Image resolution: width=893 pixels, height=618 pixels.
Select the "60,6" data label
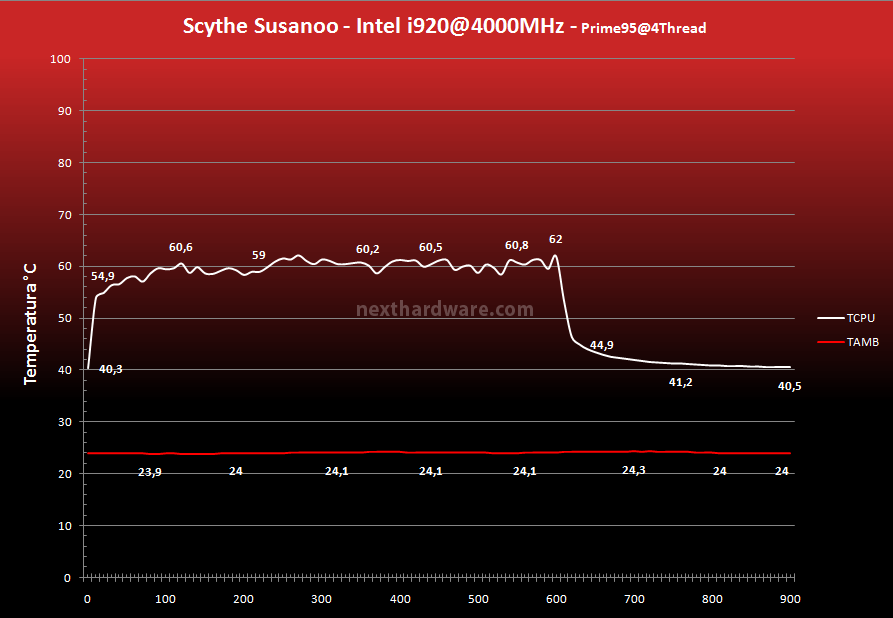(x=181, y=247)
